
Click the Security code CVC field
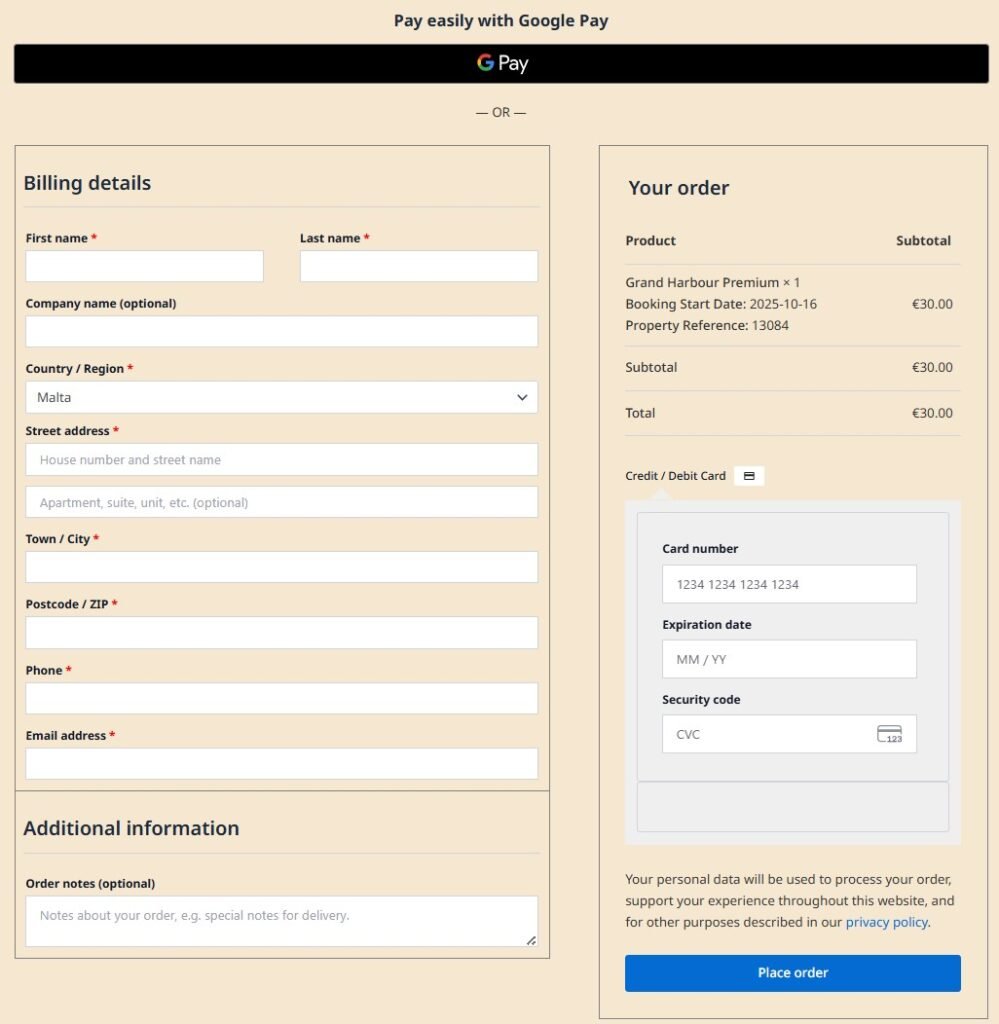(x=765, y=734)
